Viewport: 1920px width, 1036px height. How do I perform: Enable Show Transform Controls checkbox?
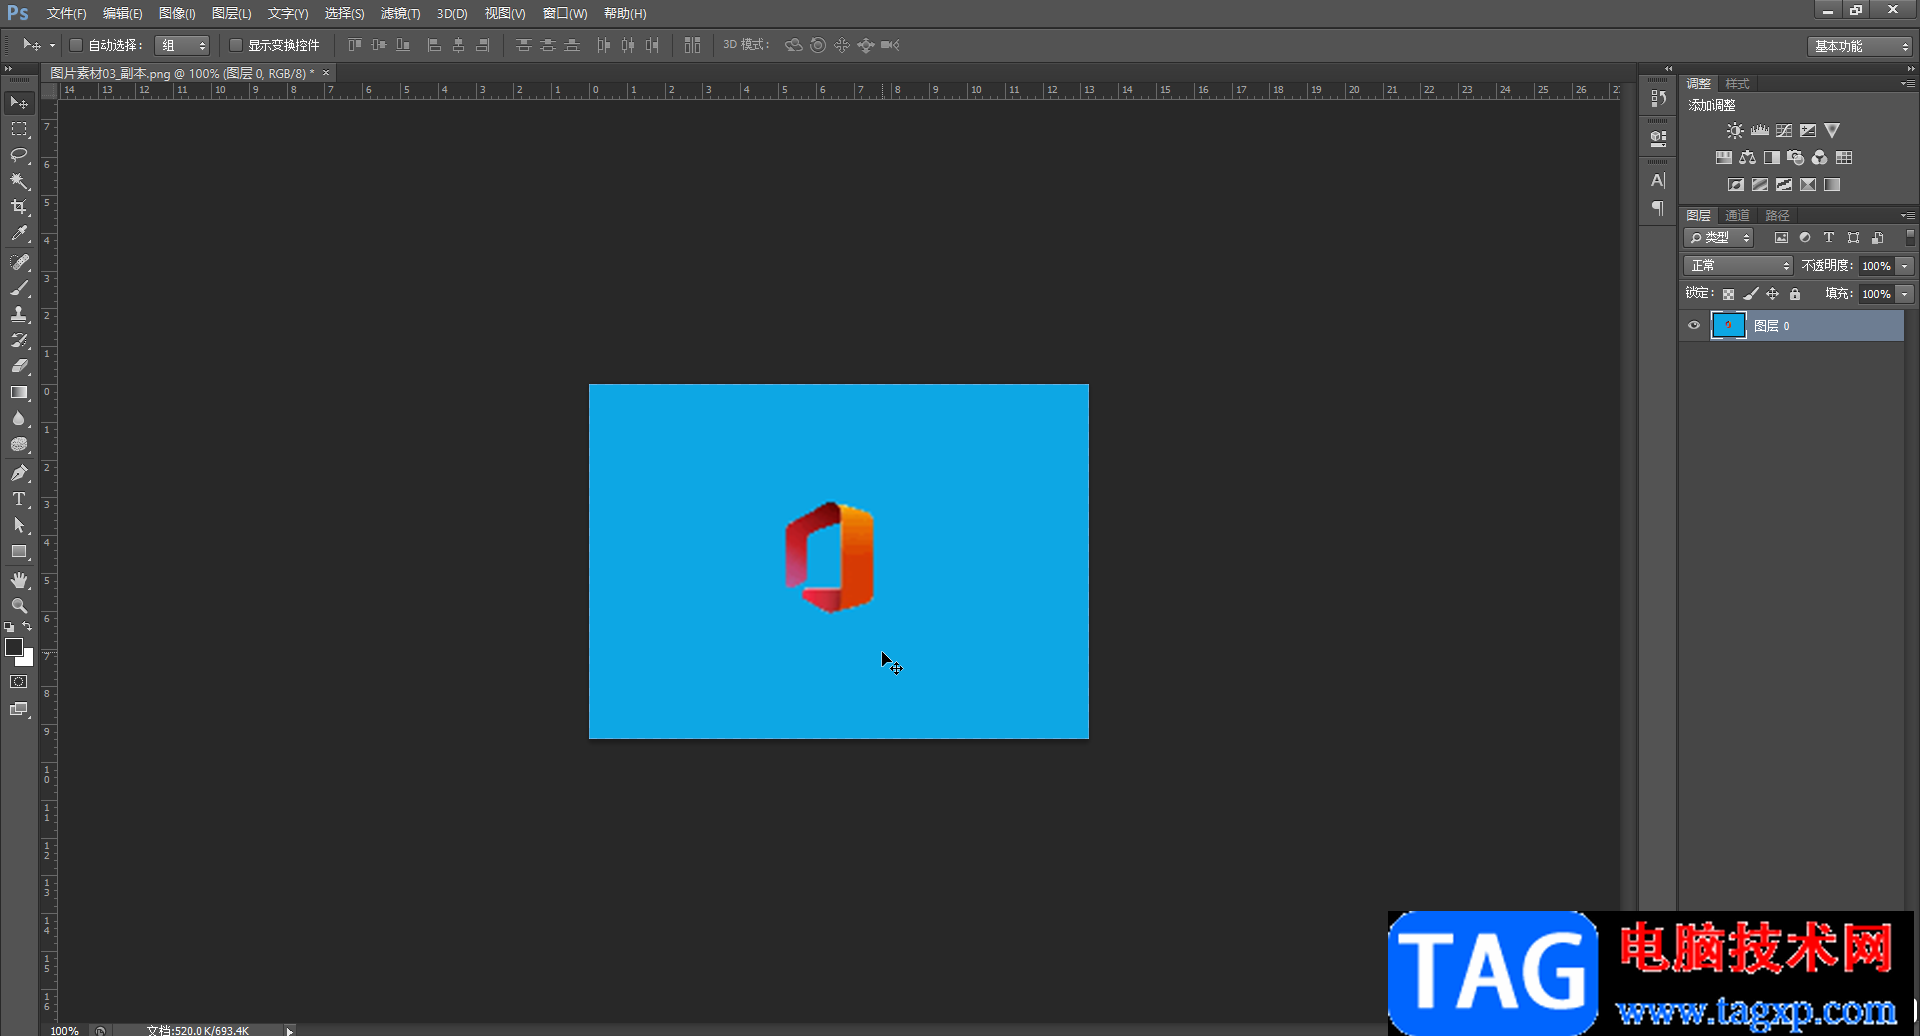click(x=236, y=45)
